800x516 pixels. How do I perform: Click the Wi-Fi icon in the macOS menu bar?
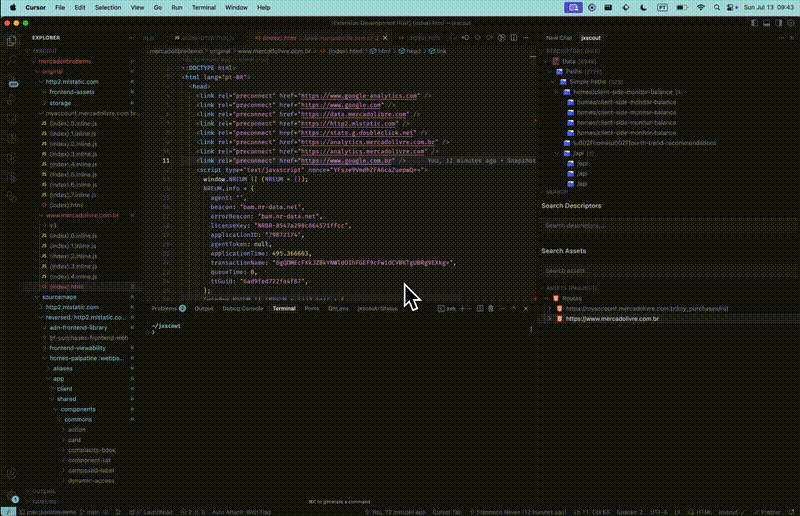coord(701,8)
